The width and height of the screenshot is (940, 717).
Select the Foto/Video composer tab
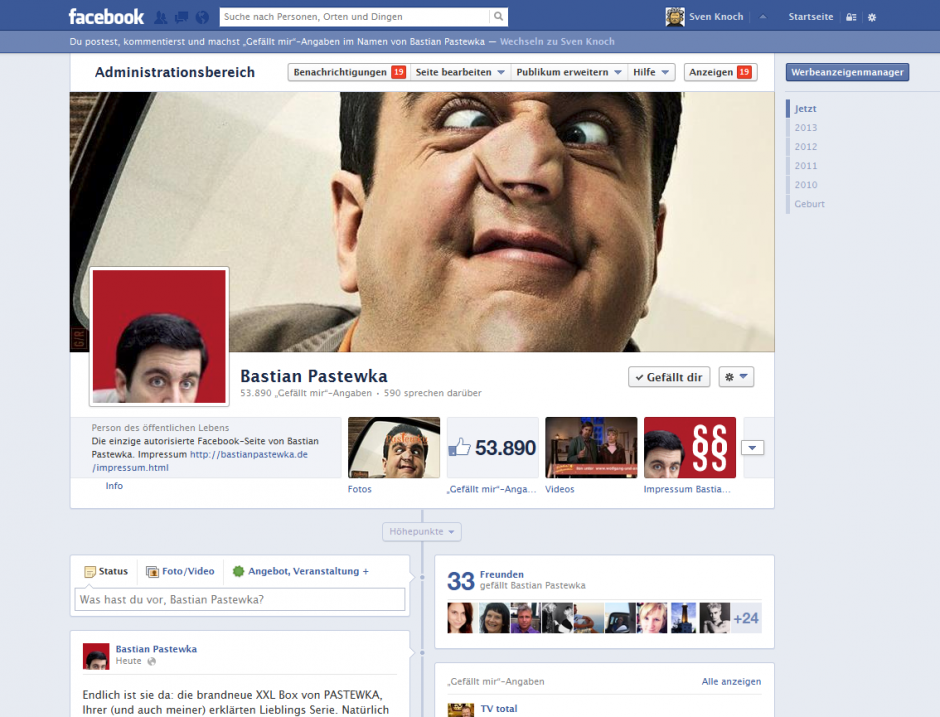pyautogui.click(x=180, y=571)
